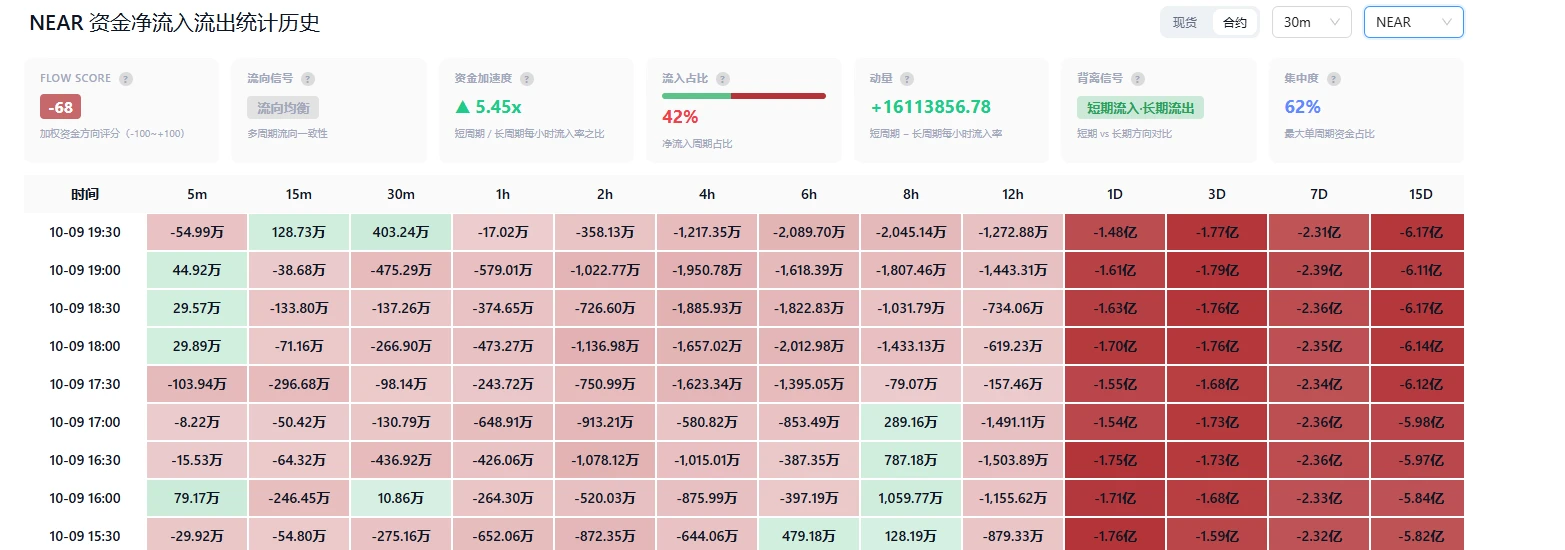Click help icon beside 动量
1565x550 pixels.
point(906,78)
